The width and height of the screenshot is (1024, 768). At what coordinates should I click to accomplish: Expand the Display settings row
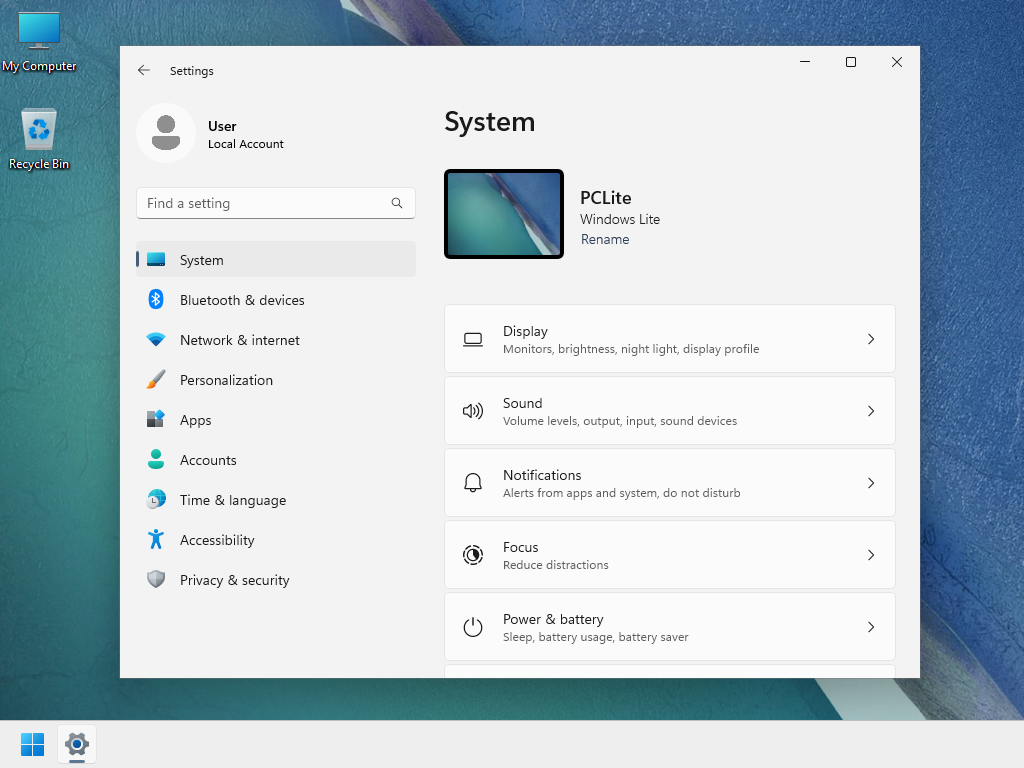point(670,338)
